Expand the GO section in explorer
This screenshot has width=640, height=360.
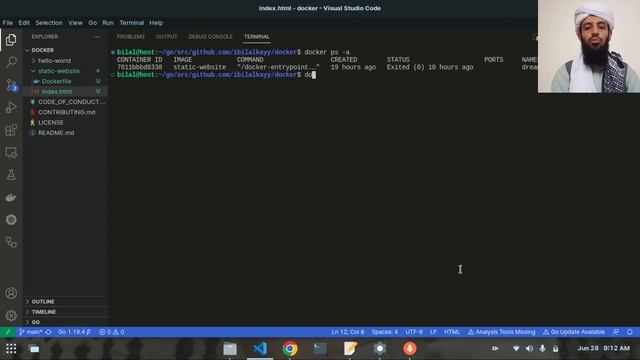click(x=65, y=322)
